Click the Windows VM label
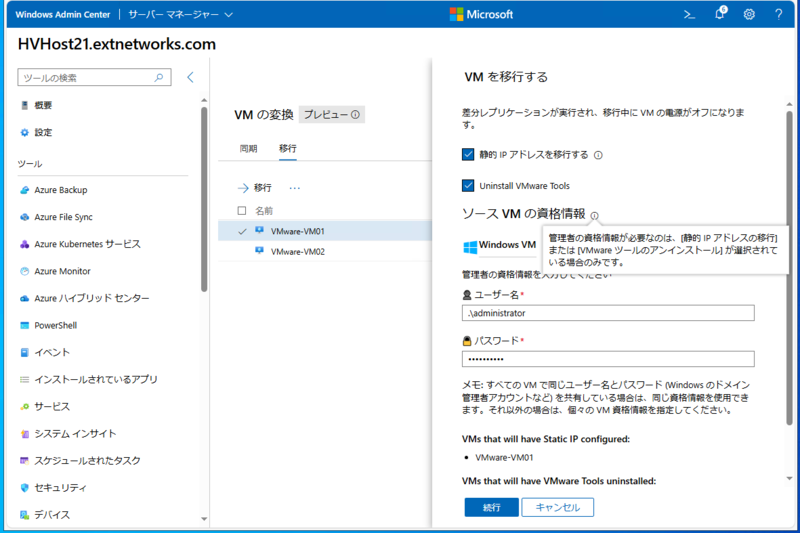The image size is (800, 533). pyautogui.click(x=507, y=245)
